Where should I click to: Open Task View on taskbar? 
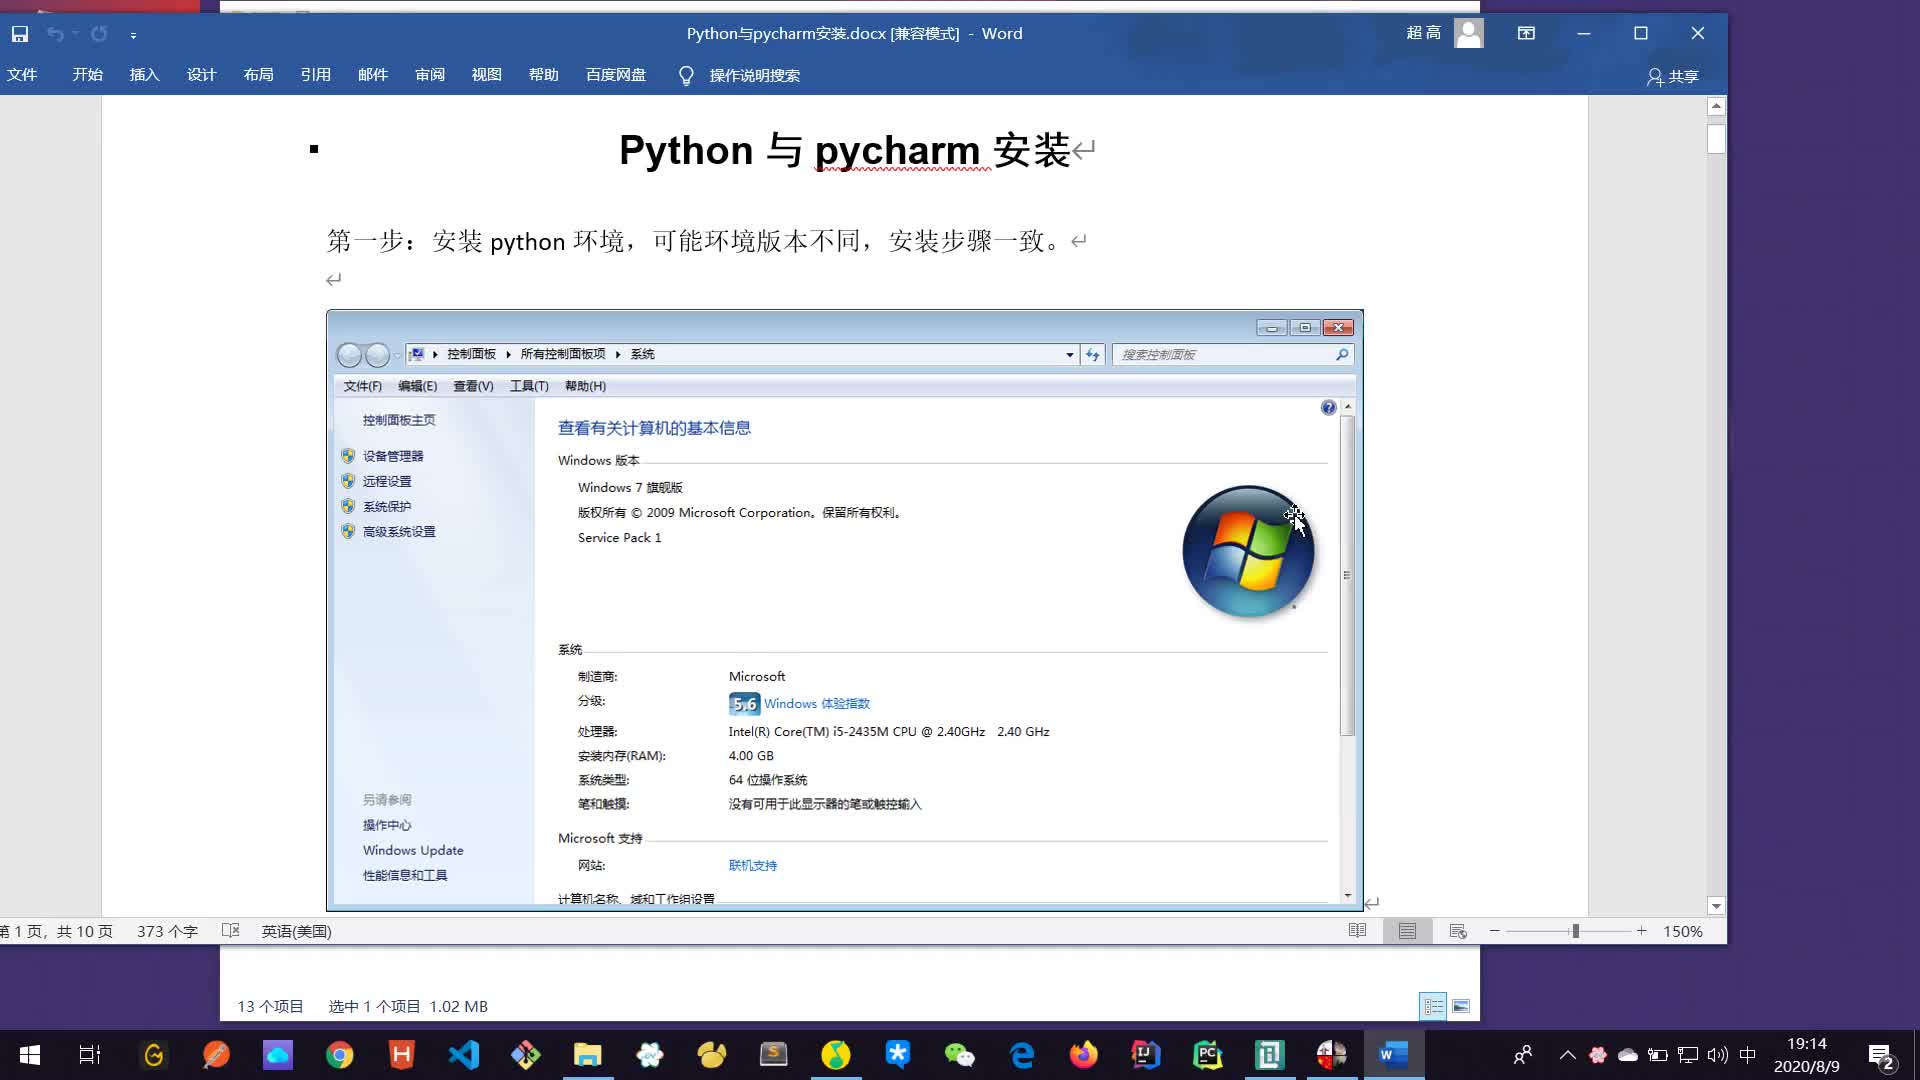(x=90, y=1055)
